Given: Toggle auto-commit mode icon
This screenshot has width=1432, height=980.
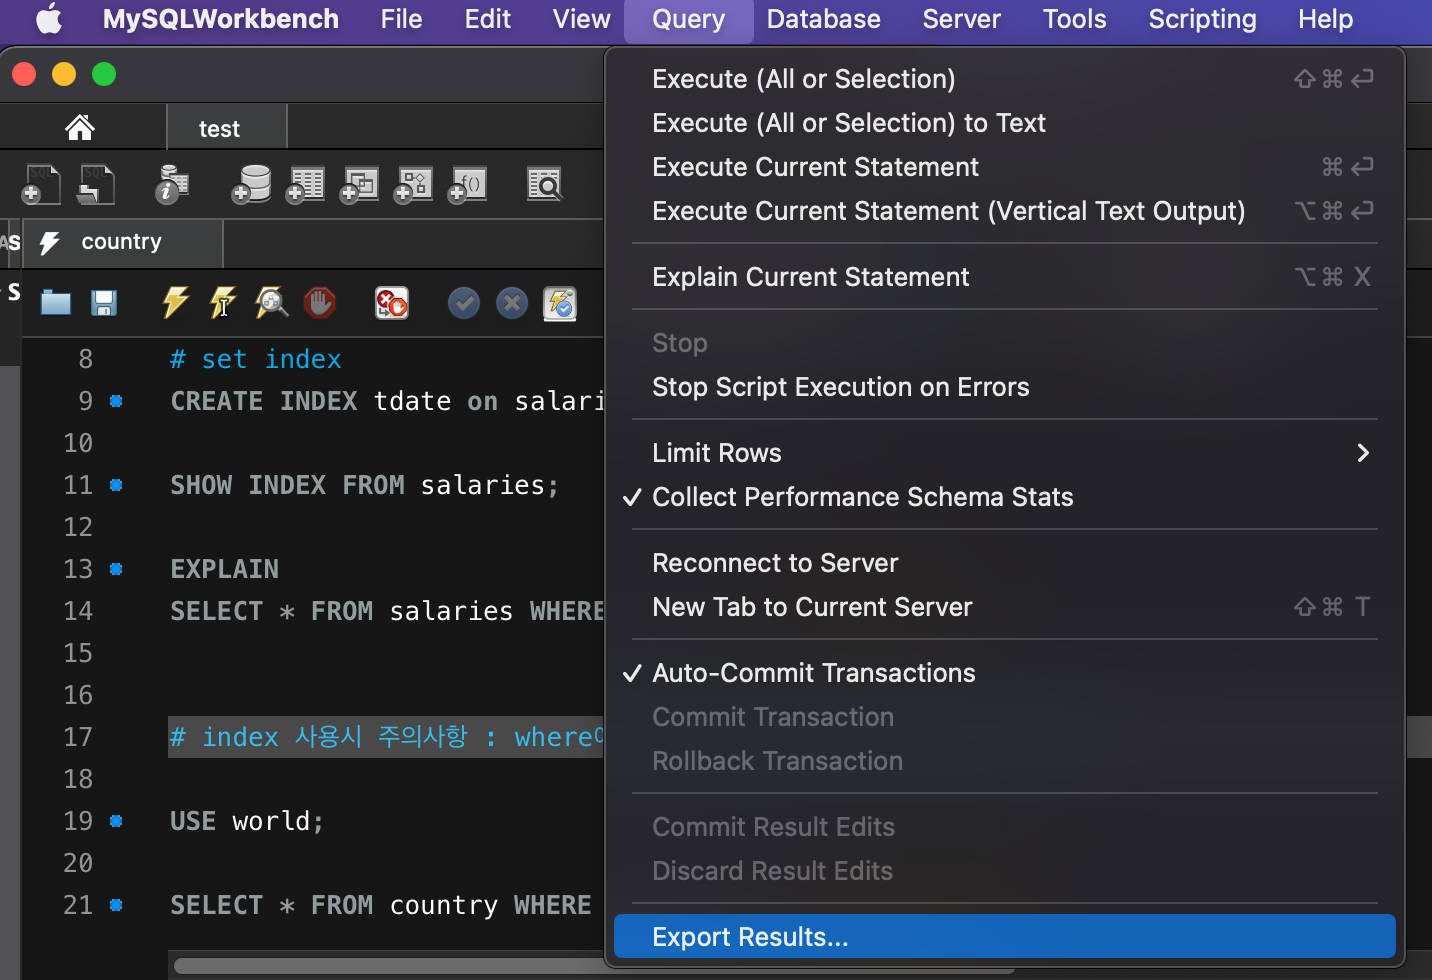Looking at the screenshot, I should (560, 302).
